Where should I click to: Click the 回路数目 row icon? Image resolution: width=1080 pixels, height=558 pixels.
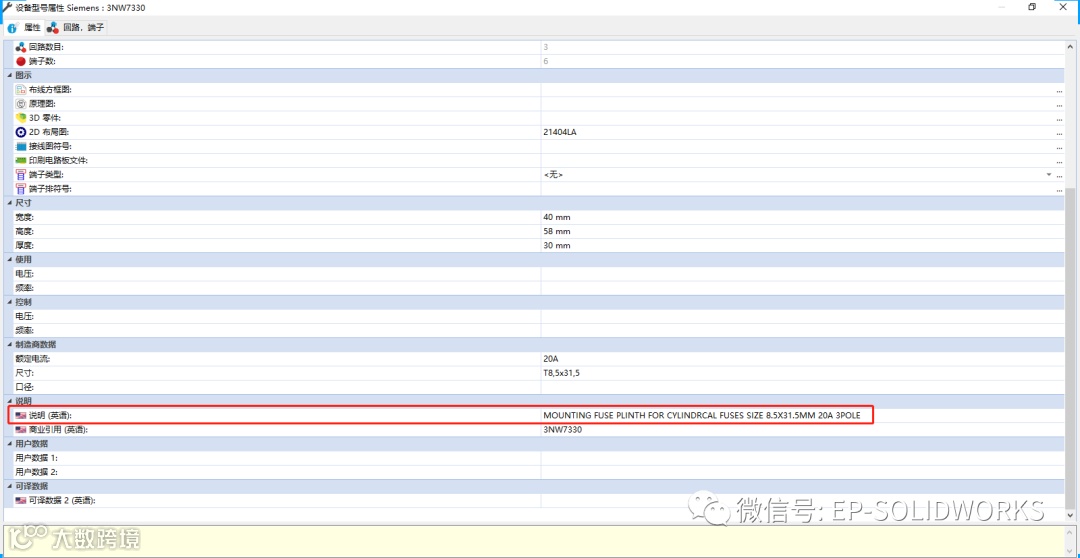click(x=21, y=47)
